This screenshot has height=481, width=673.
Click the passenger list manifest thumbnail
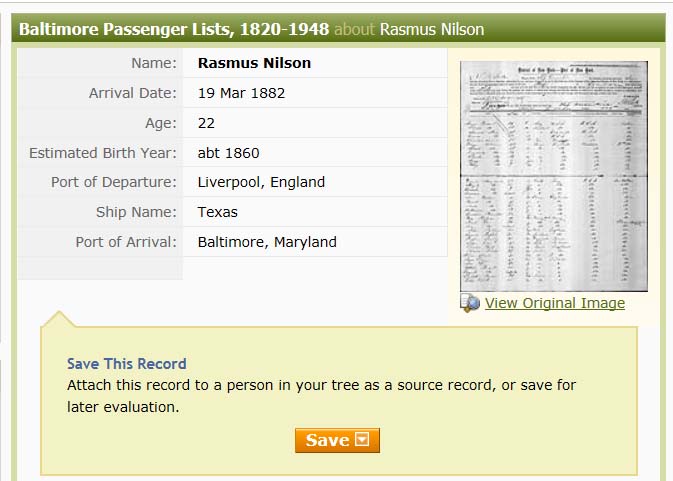[554, 176]
